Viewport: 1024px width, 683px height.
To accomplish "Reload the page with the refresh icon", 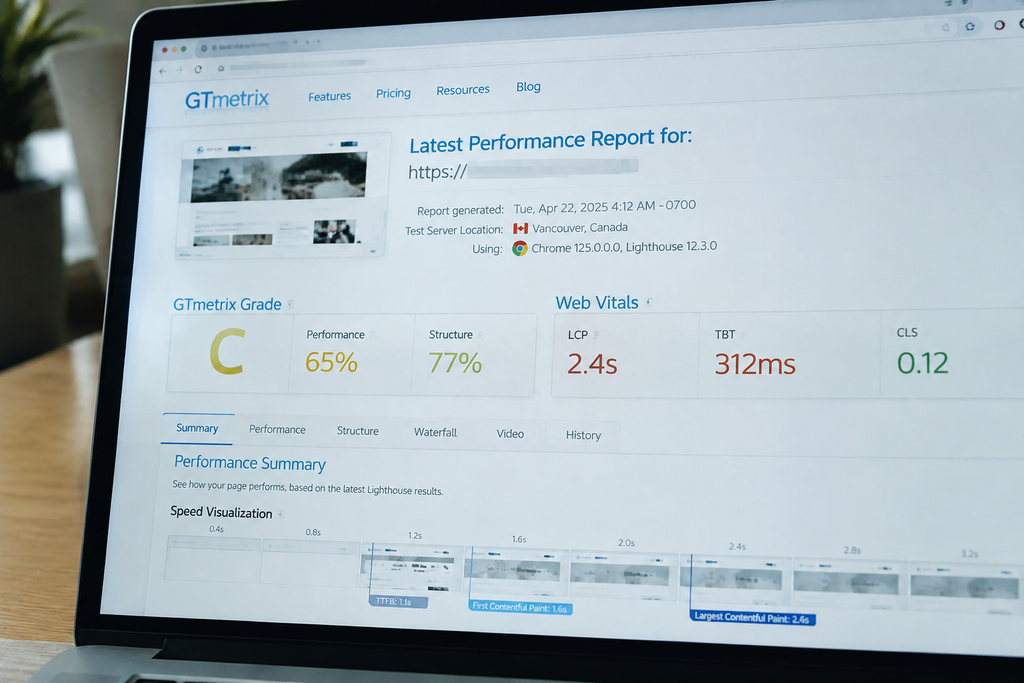I will (198, 69).
